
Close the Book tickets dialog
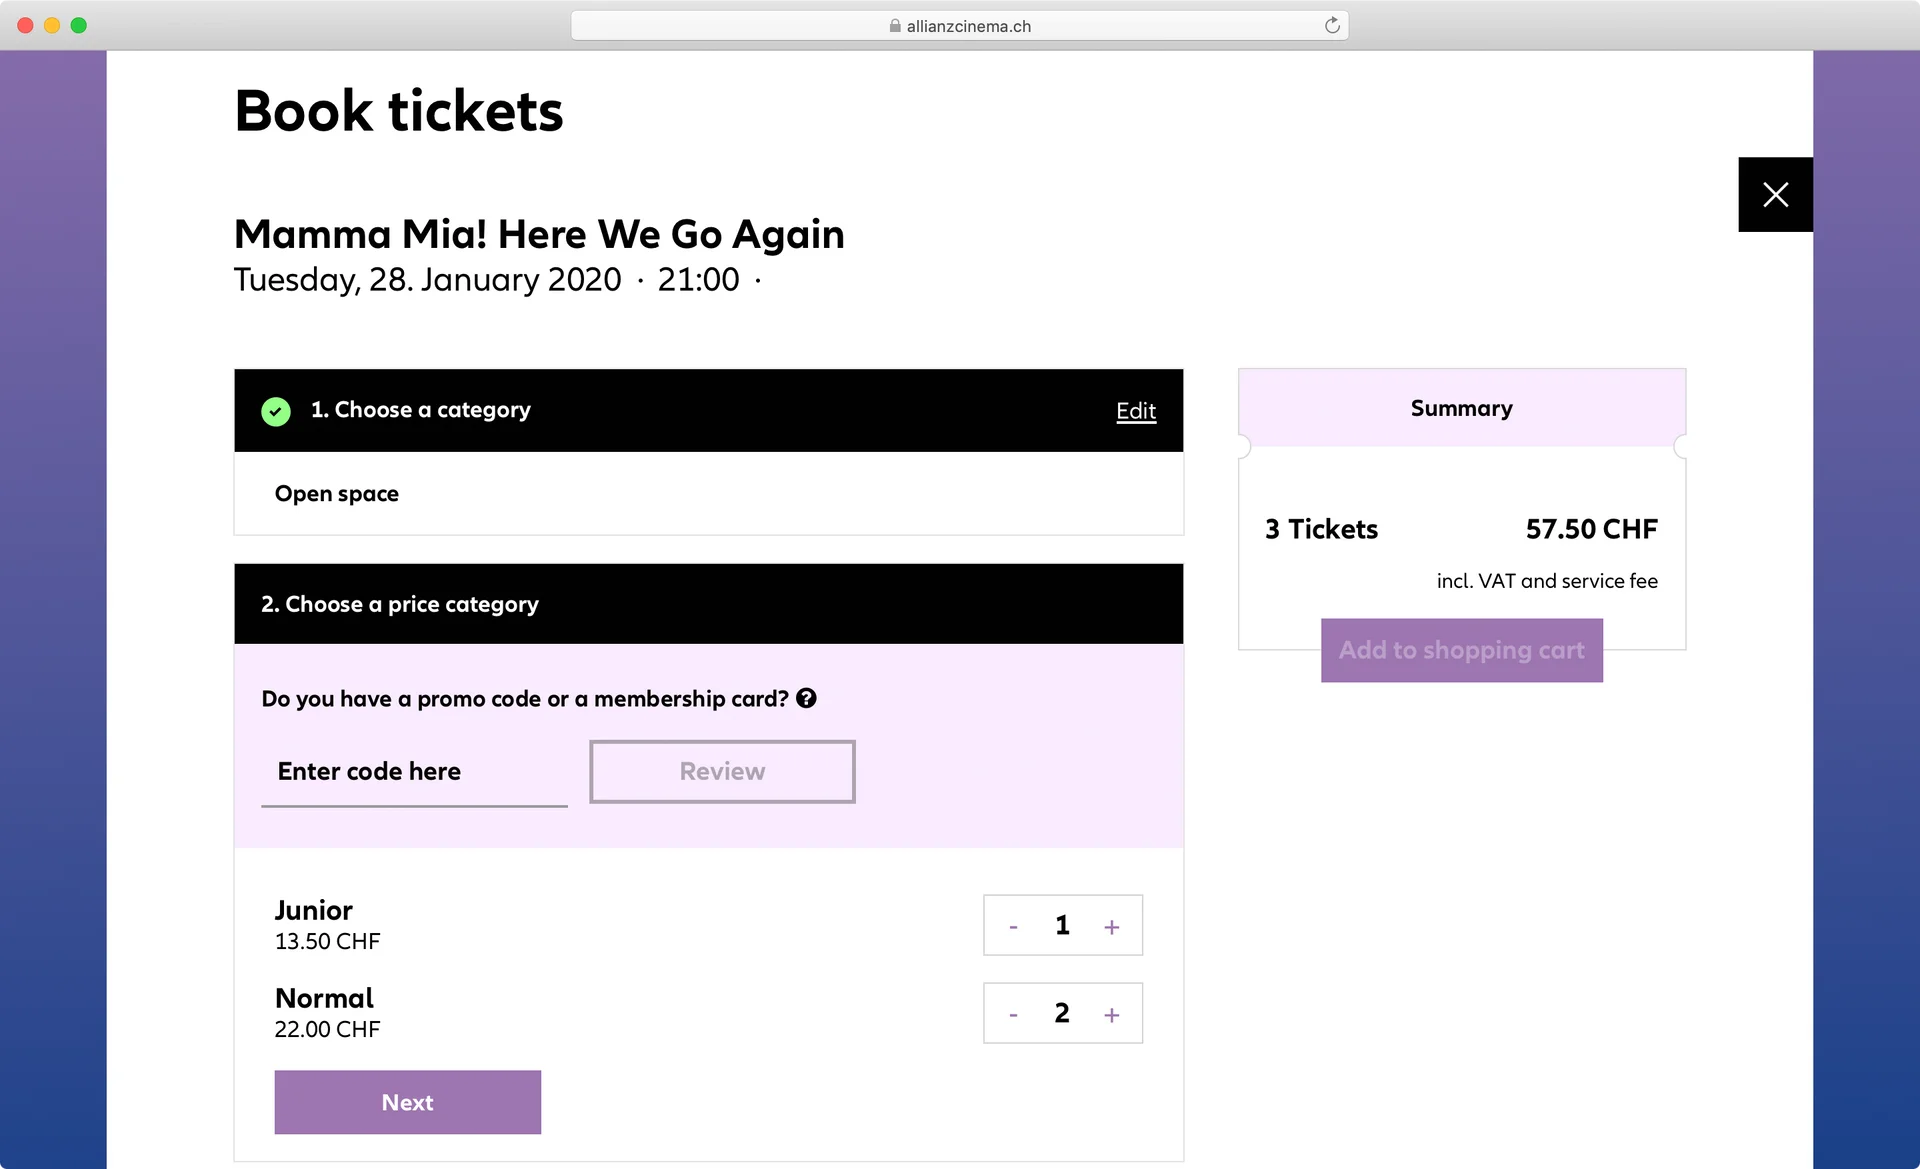click(x=1775, y=194)
